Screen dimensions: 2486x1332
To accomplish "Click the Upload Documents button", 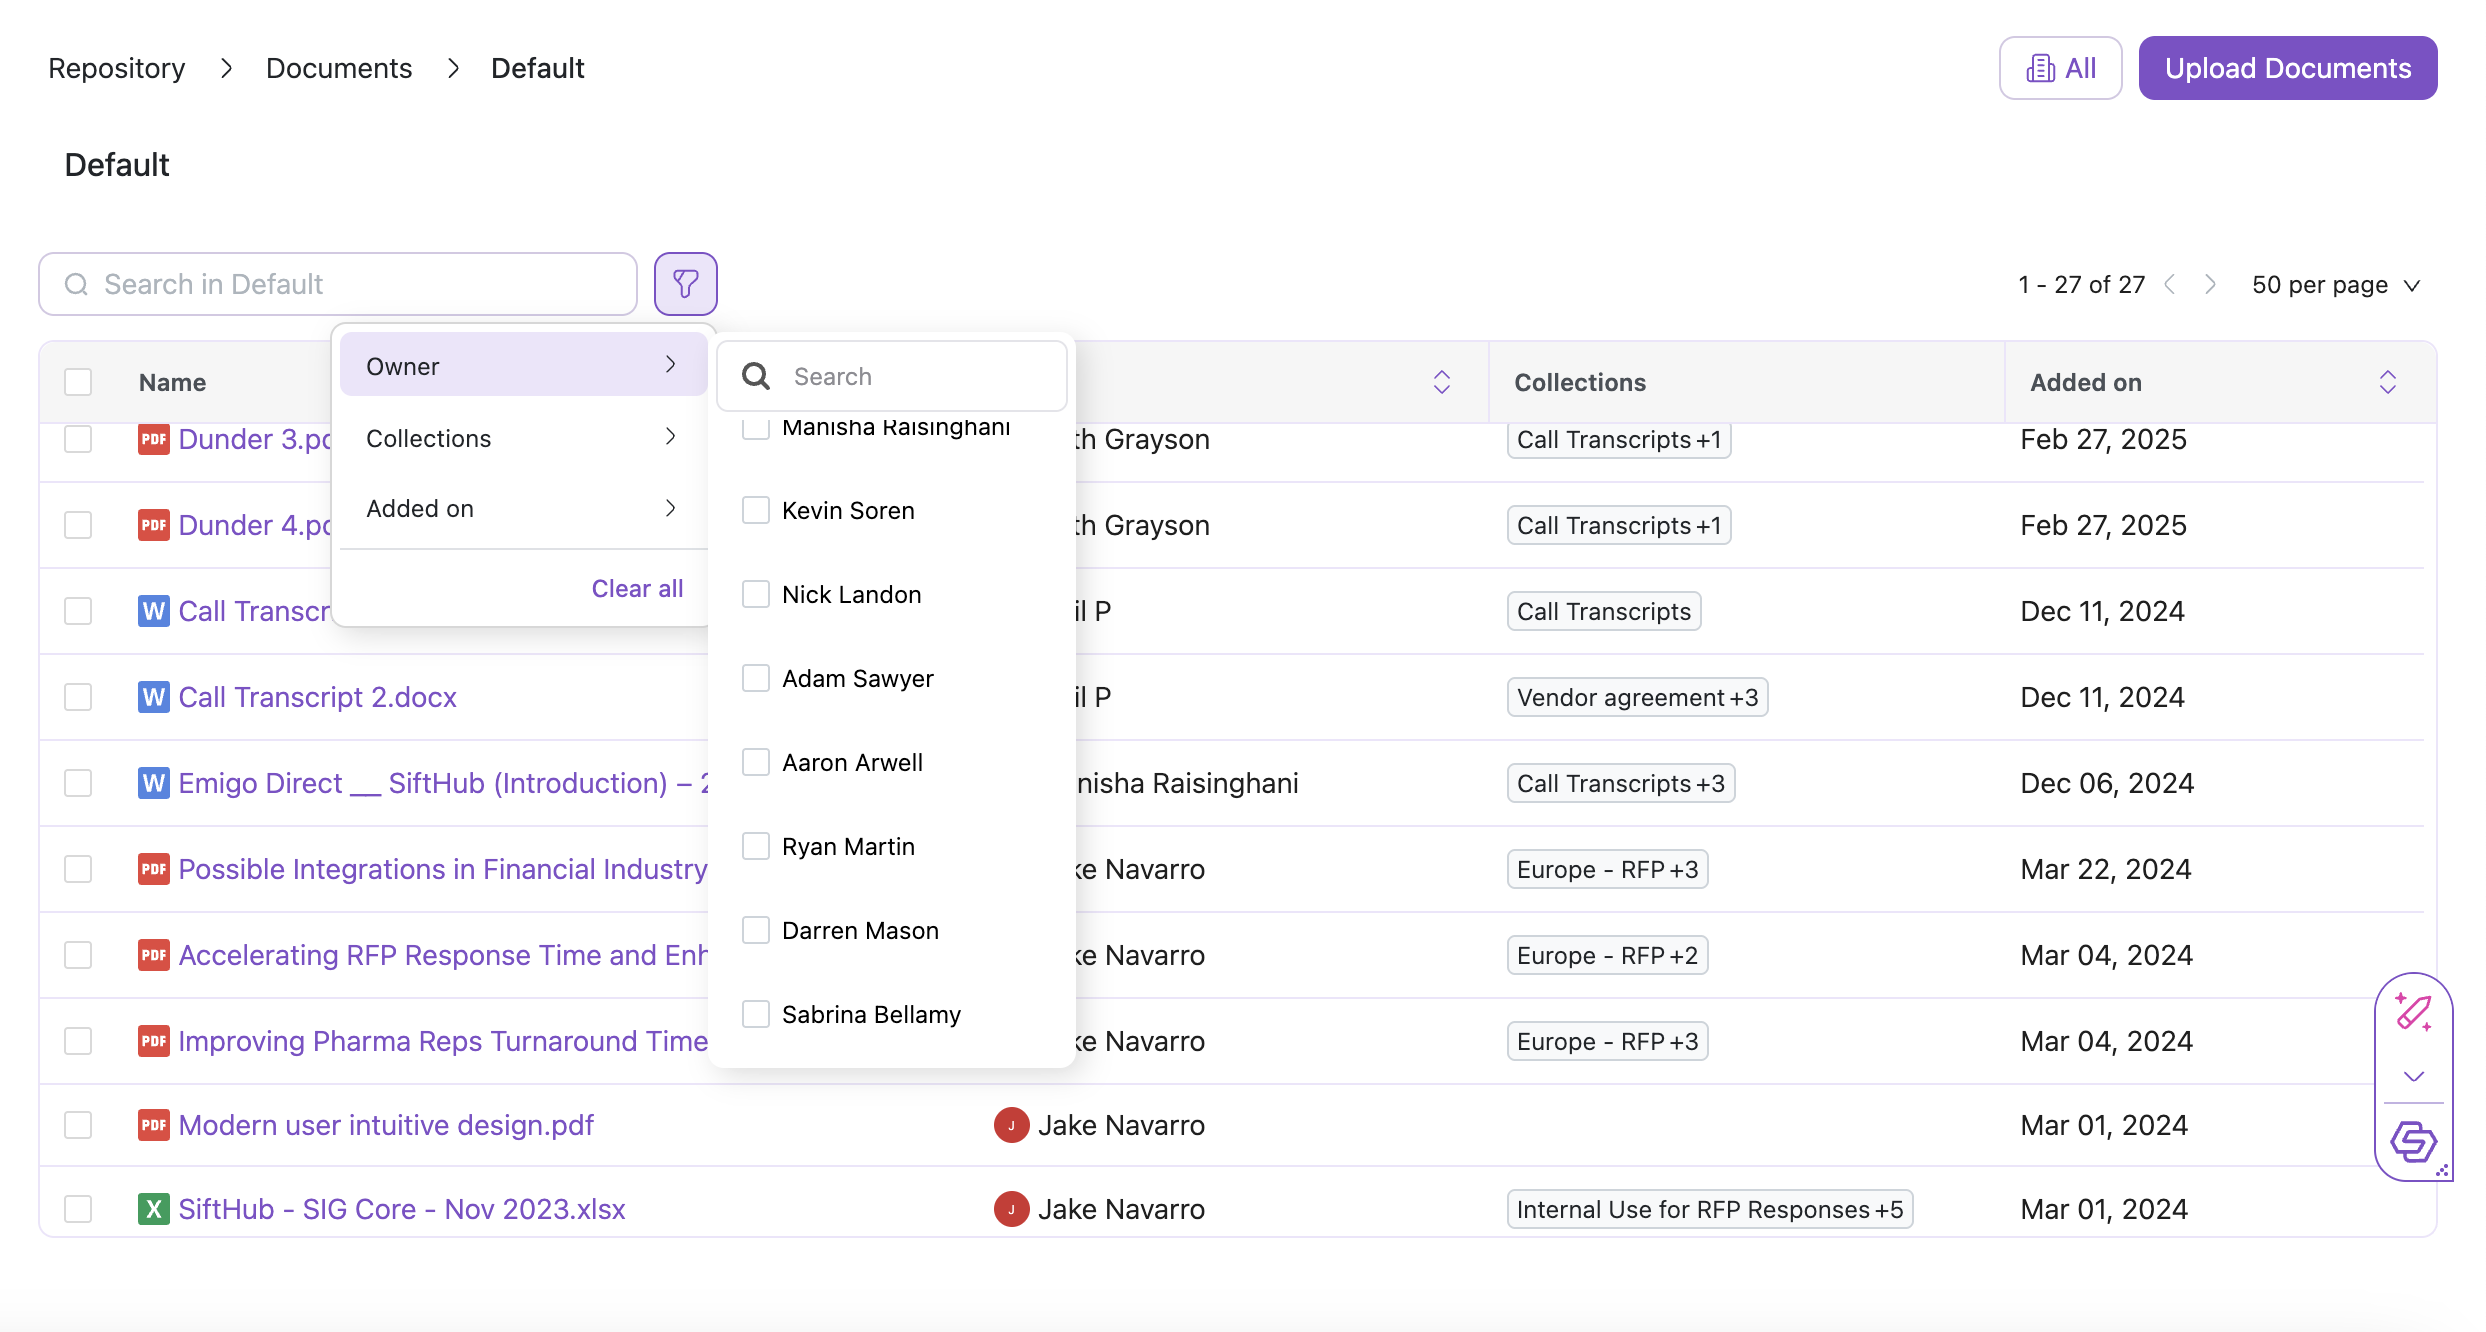I will tap(2287, 68).
